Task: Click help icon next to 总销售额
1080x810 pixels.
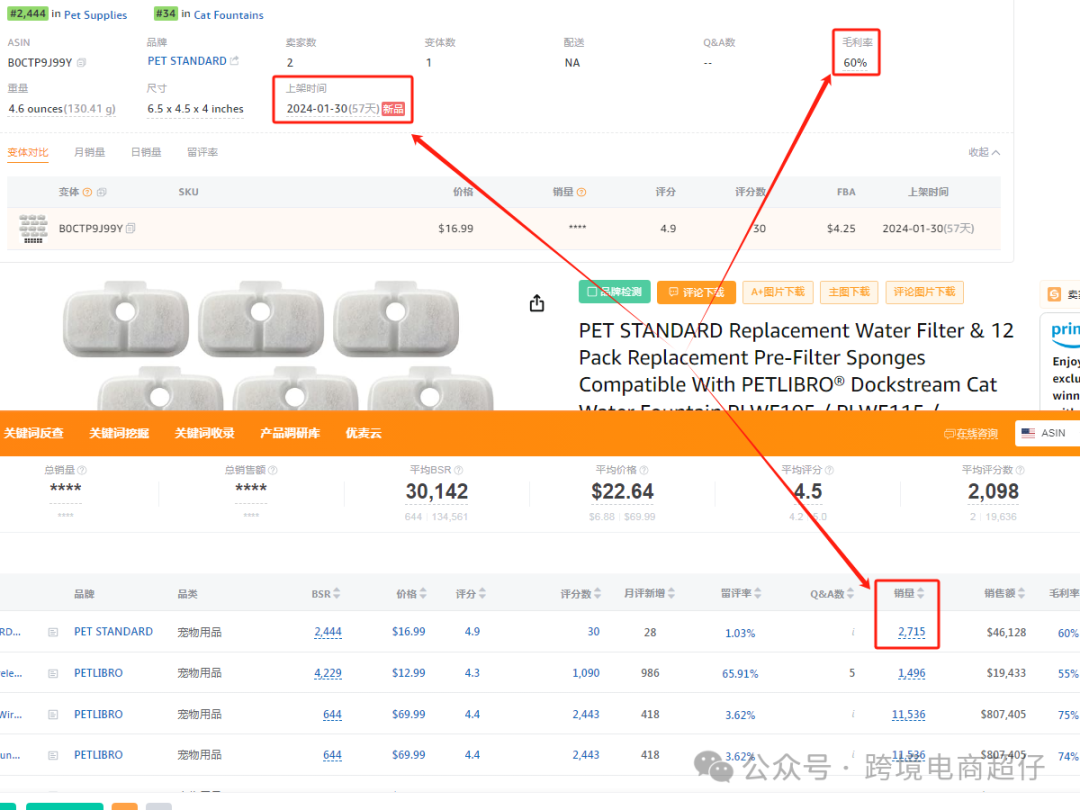Action: (x=273, y=470)
